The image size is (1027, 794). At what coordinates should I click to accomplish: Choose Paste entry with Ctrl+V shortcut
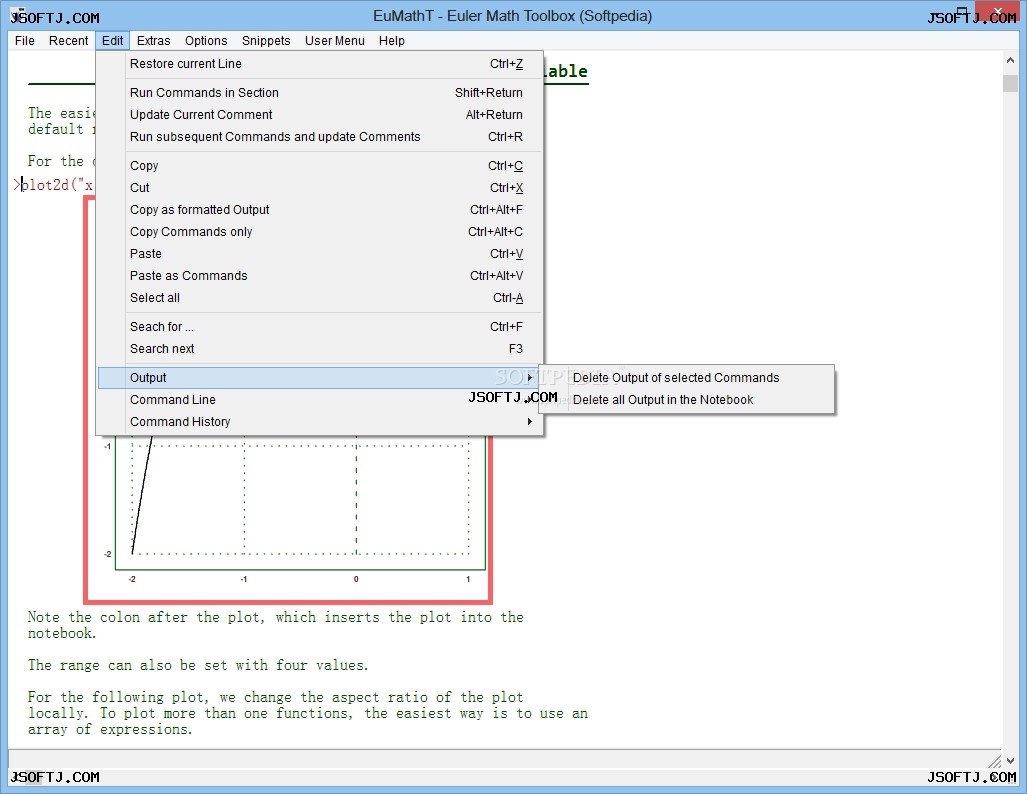coord(320,254)
